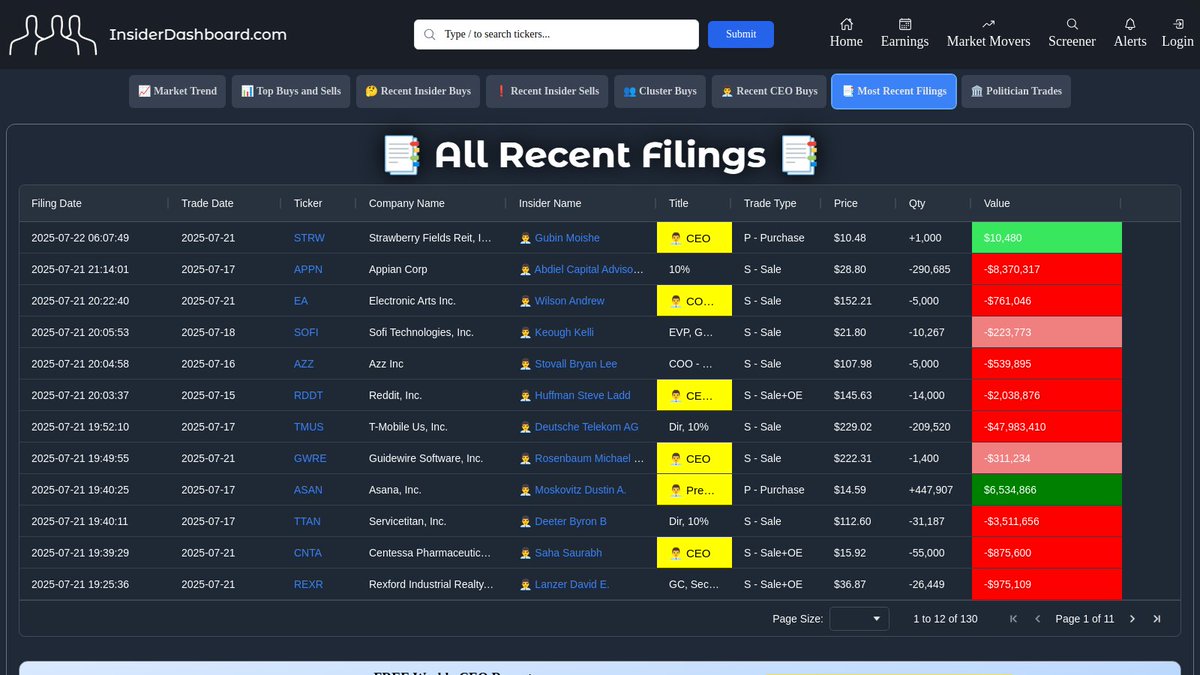The image size is (1200, 675).
Task: Open the Market Movers trend icon
Action: pos(988,24)
